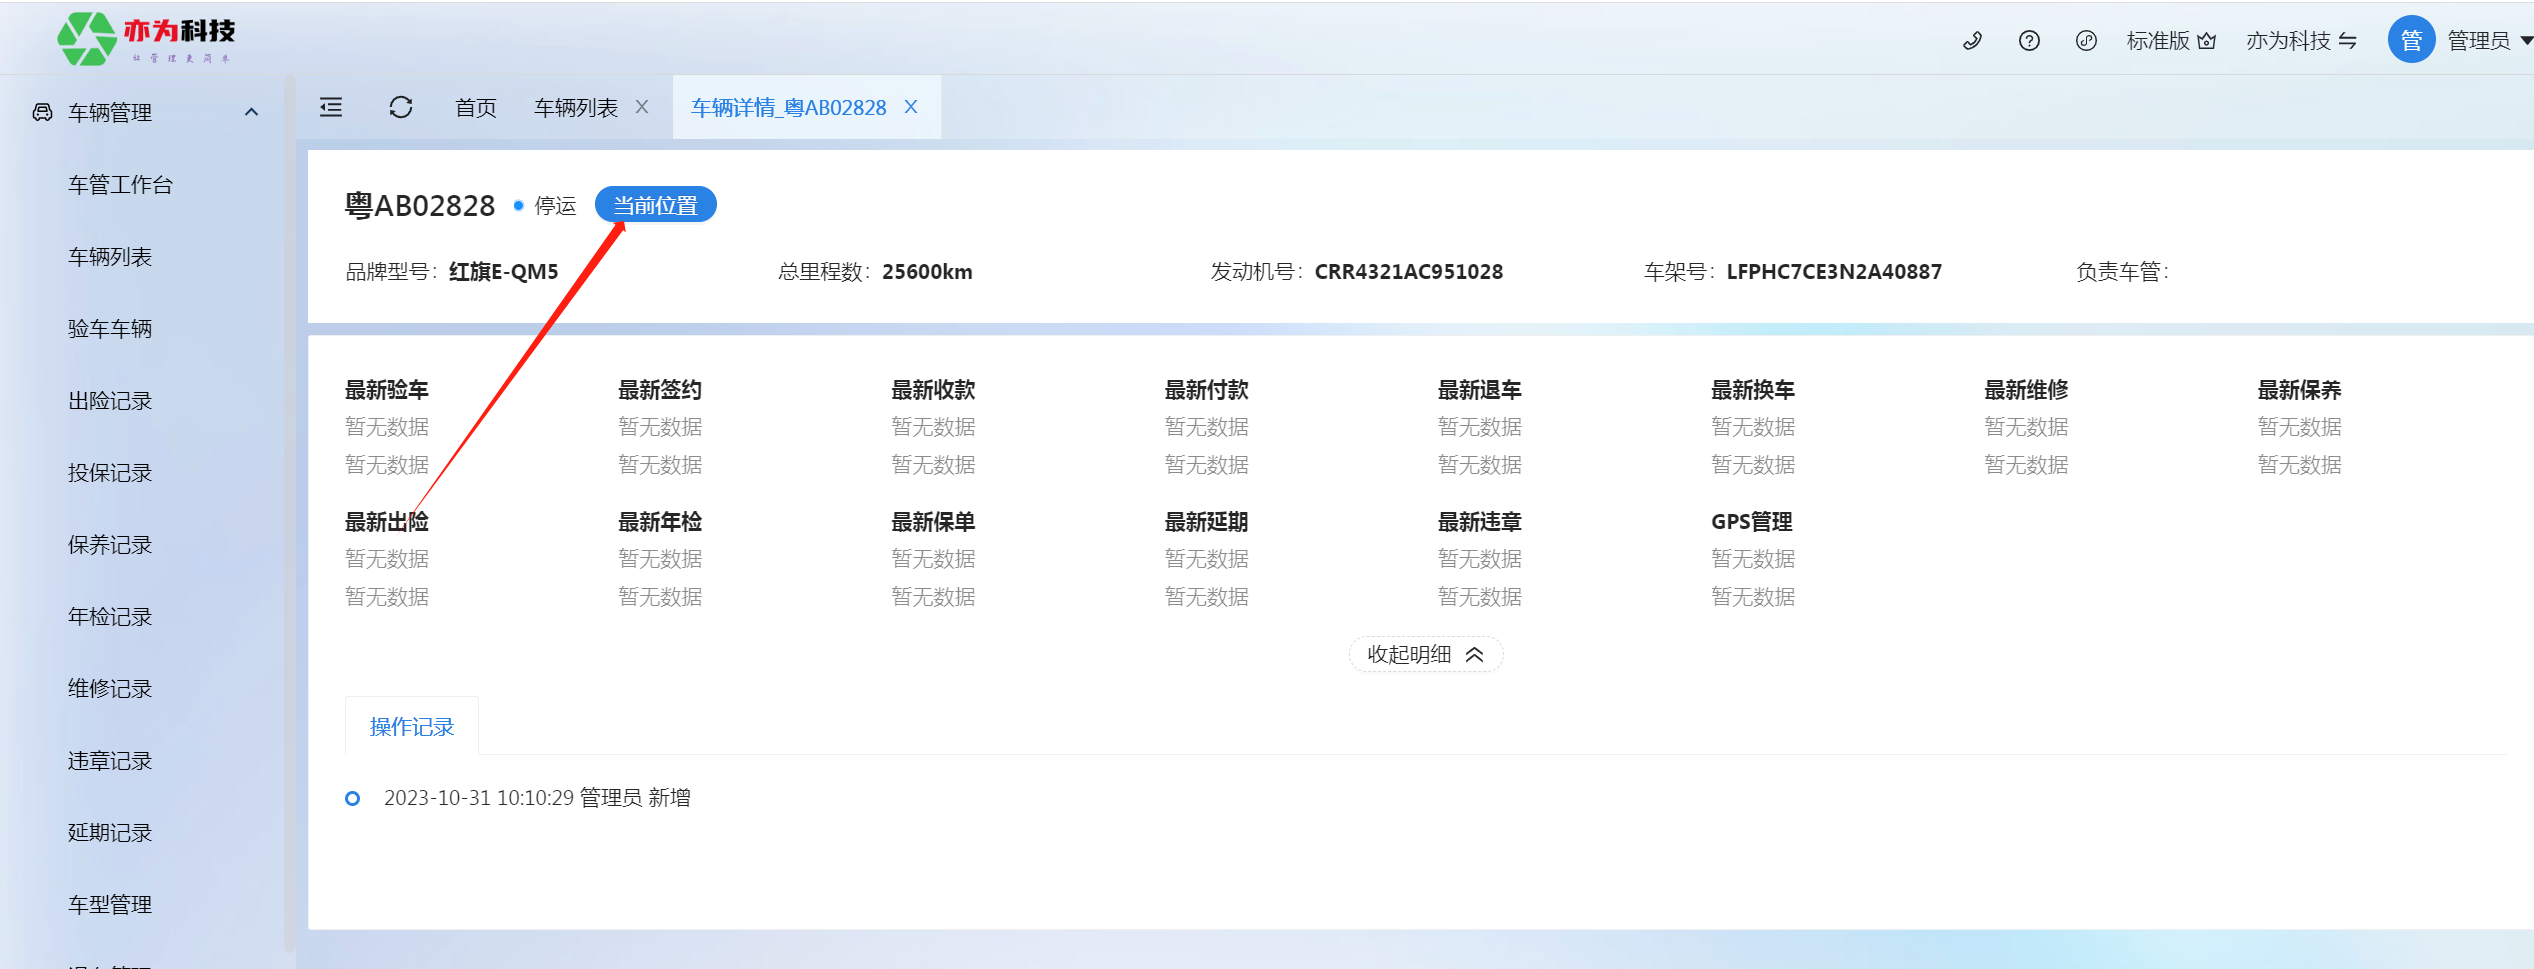The height and width of the screenshot is (969, 2534).
Task: Collapse the 车辆管理 sidebar menu
Action: [252, 112]
